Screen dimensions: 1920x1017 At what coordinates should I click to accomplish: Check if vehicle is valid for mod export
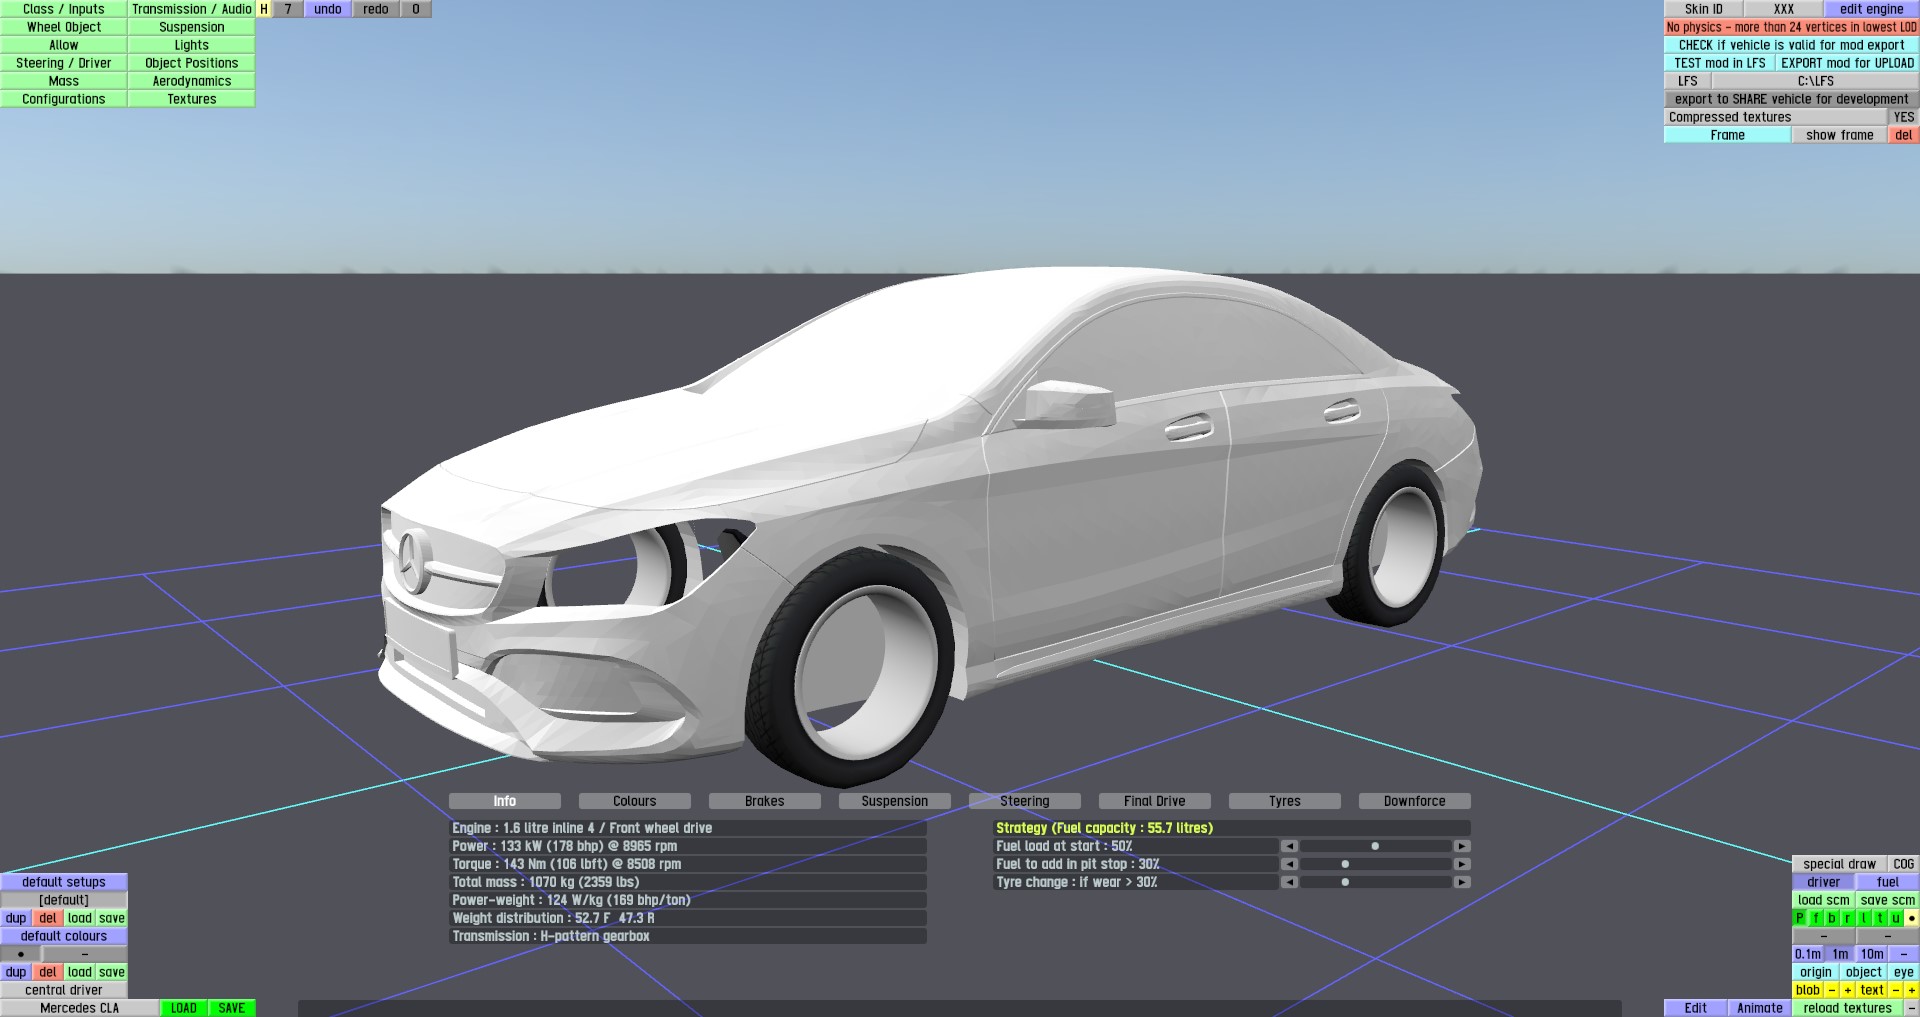tap(1792, 45)
